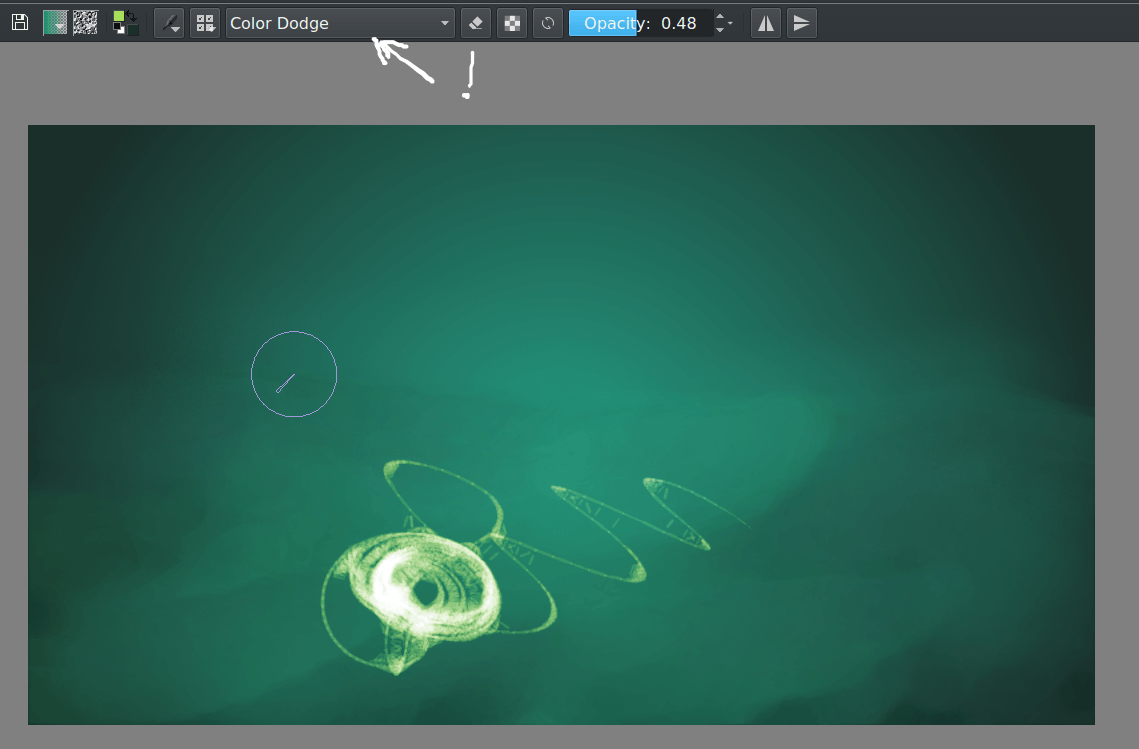
Task: Open the gradient fill preset picker
Action: tap(54, 22)
